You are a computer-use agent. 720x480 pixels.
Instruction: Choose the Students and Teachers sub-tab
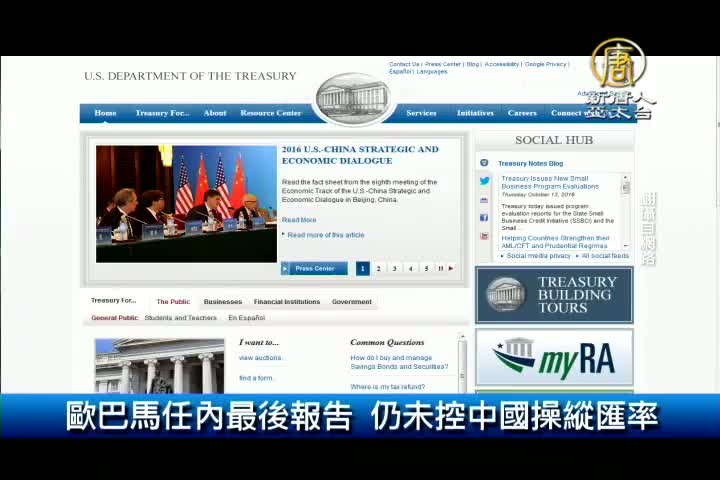tap(180, 318)
